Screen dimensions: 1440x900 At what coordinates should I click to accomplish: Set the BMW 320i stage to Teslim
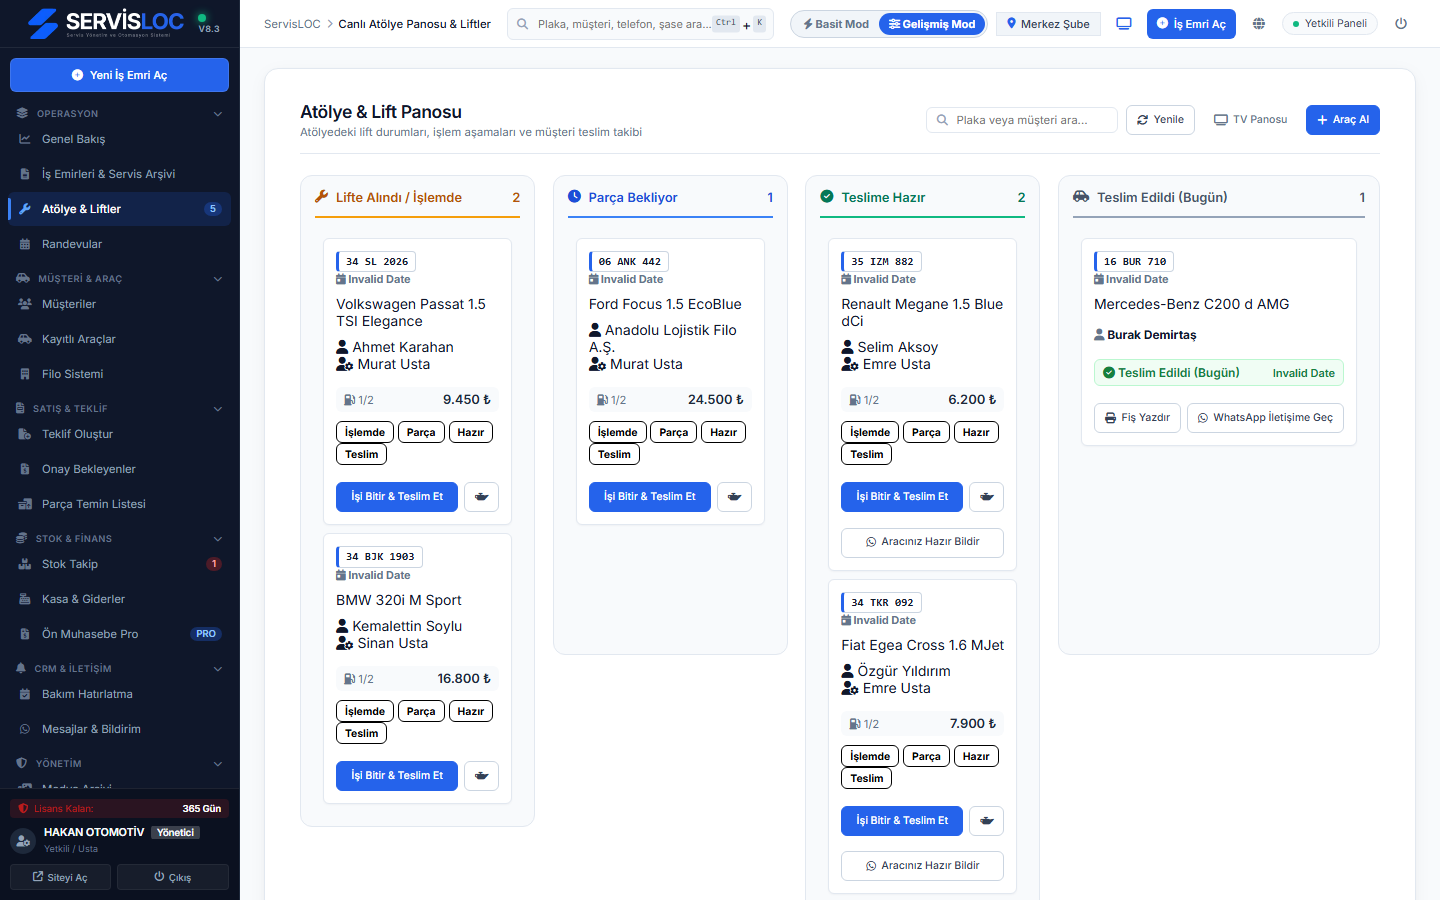(362, 734)
